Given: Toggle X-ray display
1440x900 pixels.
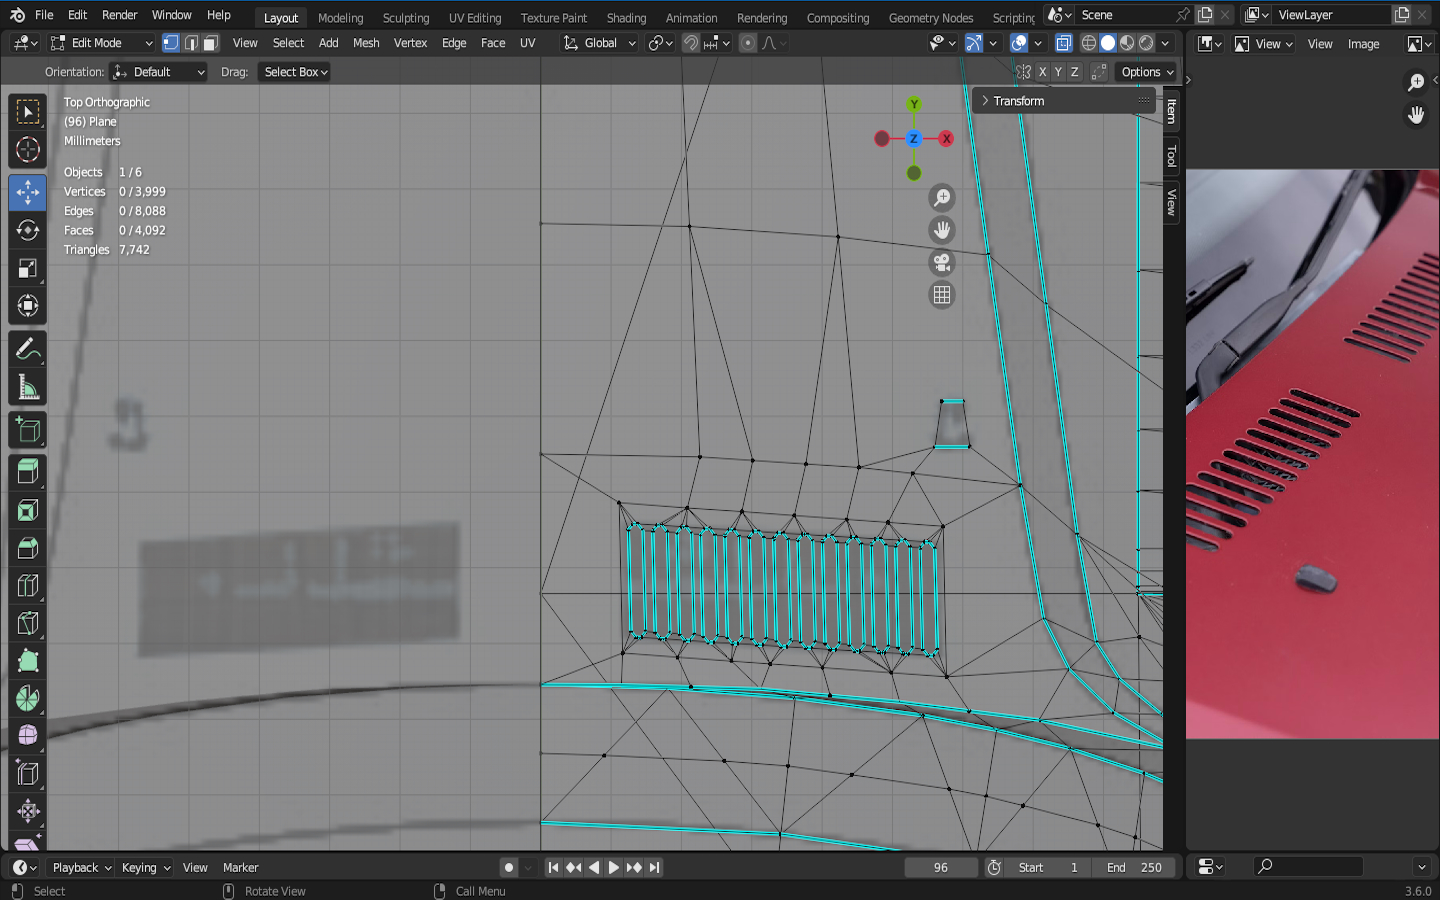Looking at the screenshot, I should point(1063,43).
